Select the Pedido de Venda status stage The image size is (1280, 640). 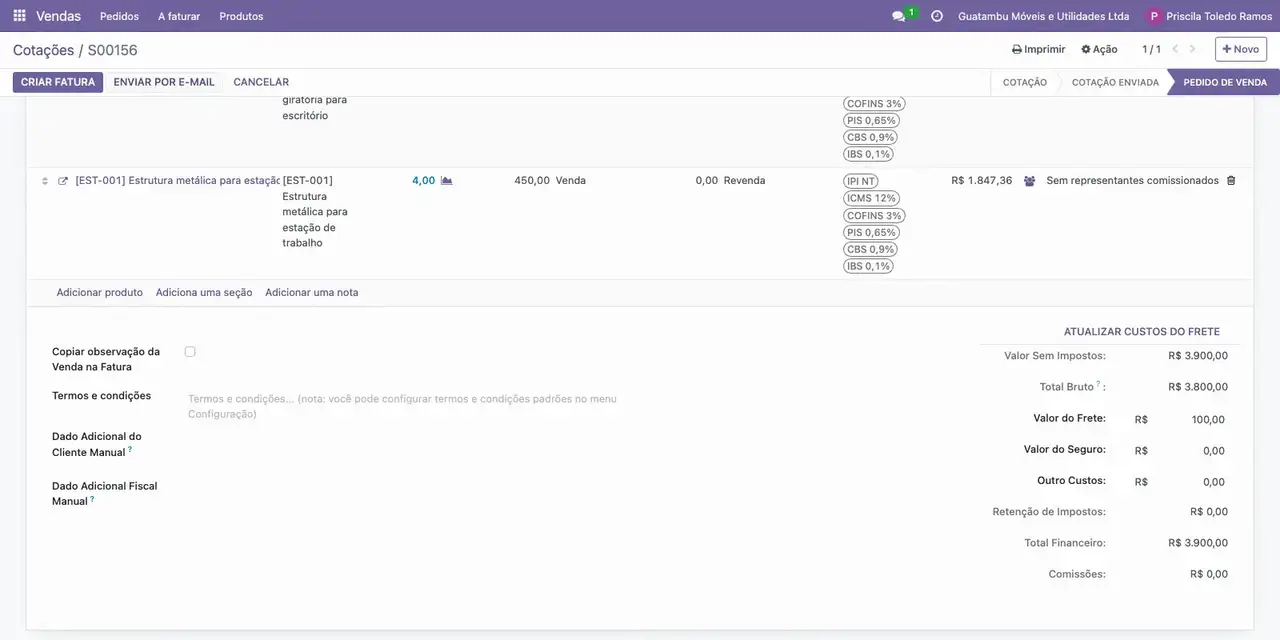[1225, 82]
